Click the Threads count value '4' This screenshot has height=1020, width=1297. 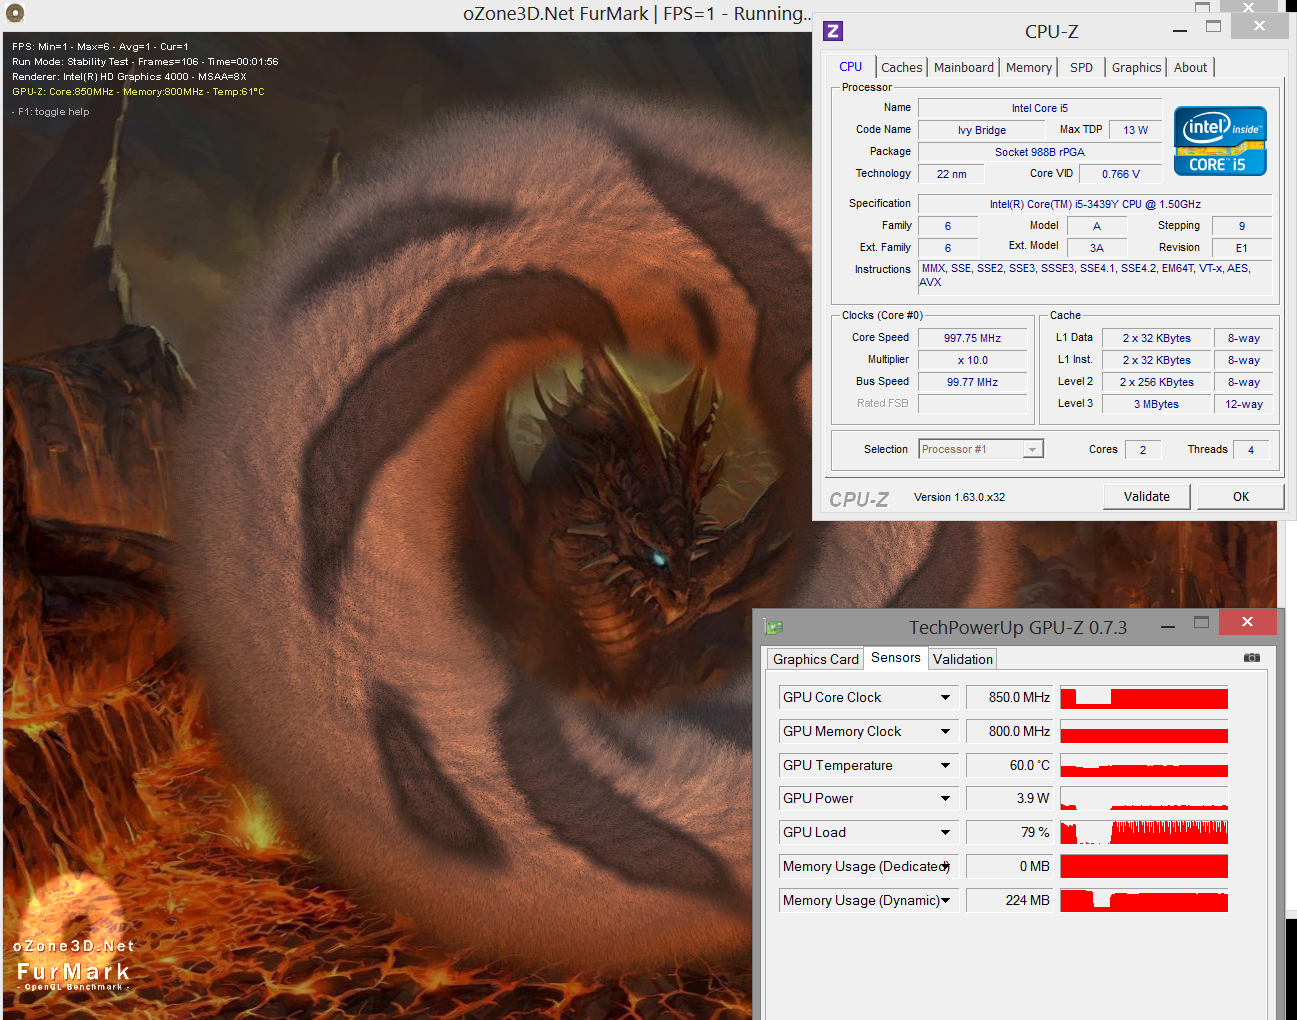coord(1251,450)
